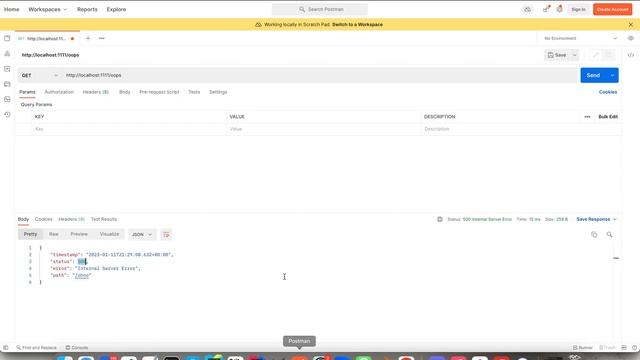Open Environments panel in the sidebar
640x360 pixels.
[x=7, y=69]
